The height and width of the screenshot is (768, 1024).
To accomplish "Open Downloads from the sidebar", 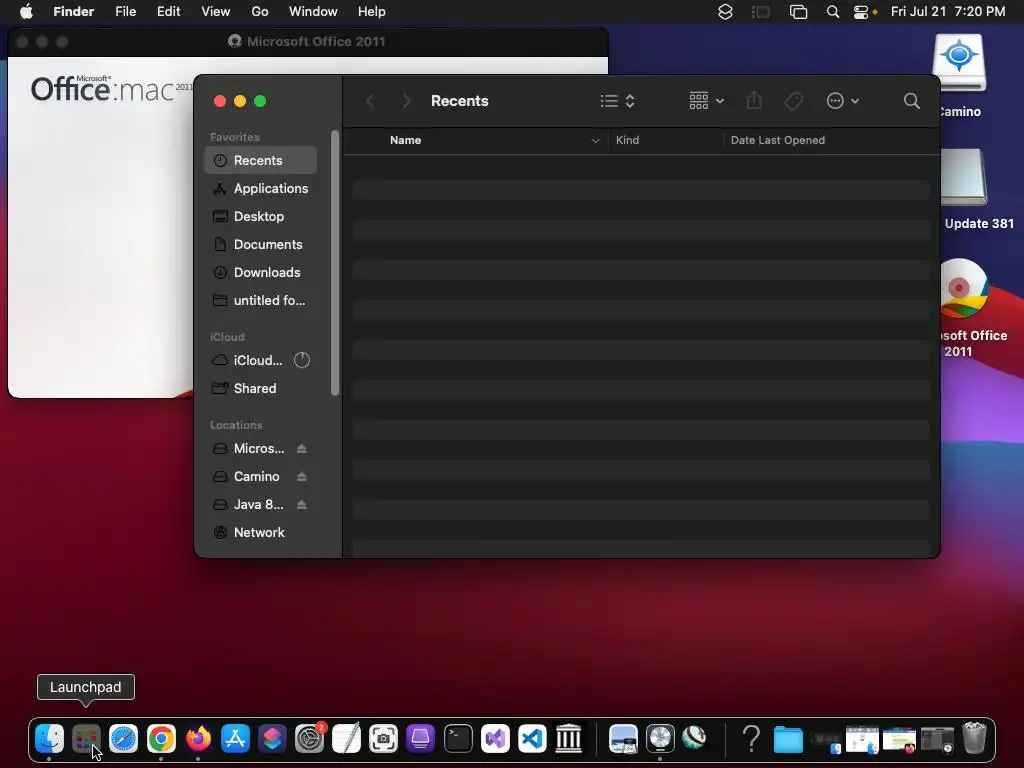I will click(261, 273).
